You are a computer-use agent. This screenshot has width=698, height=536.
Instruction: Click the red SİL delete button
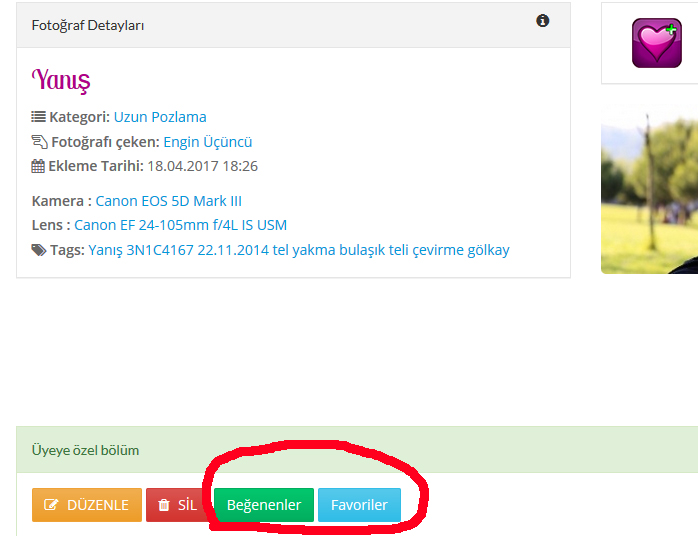[x=177, y=505]
